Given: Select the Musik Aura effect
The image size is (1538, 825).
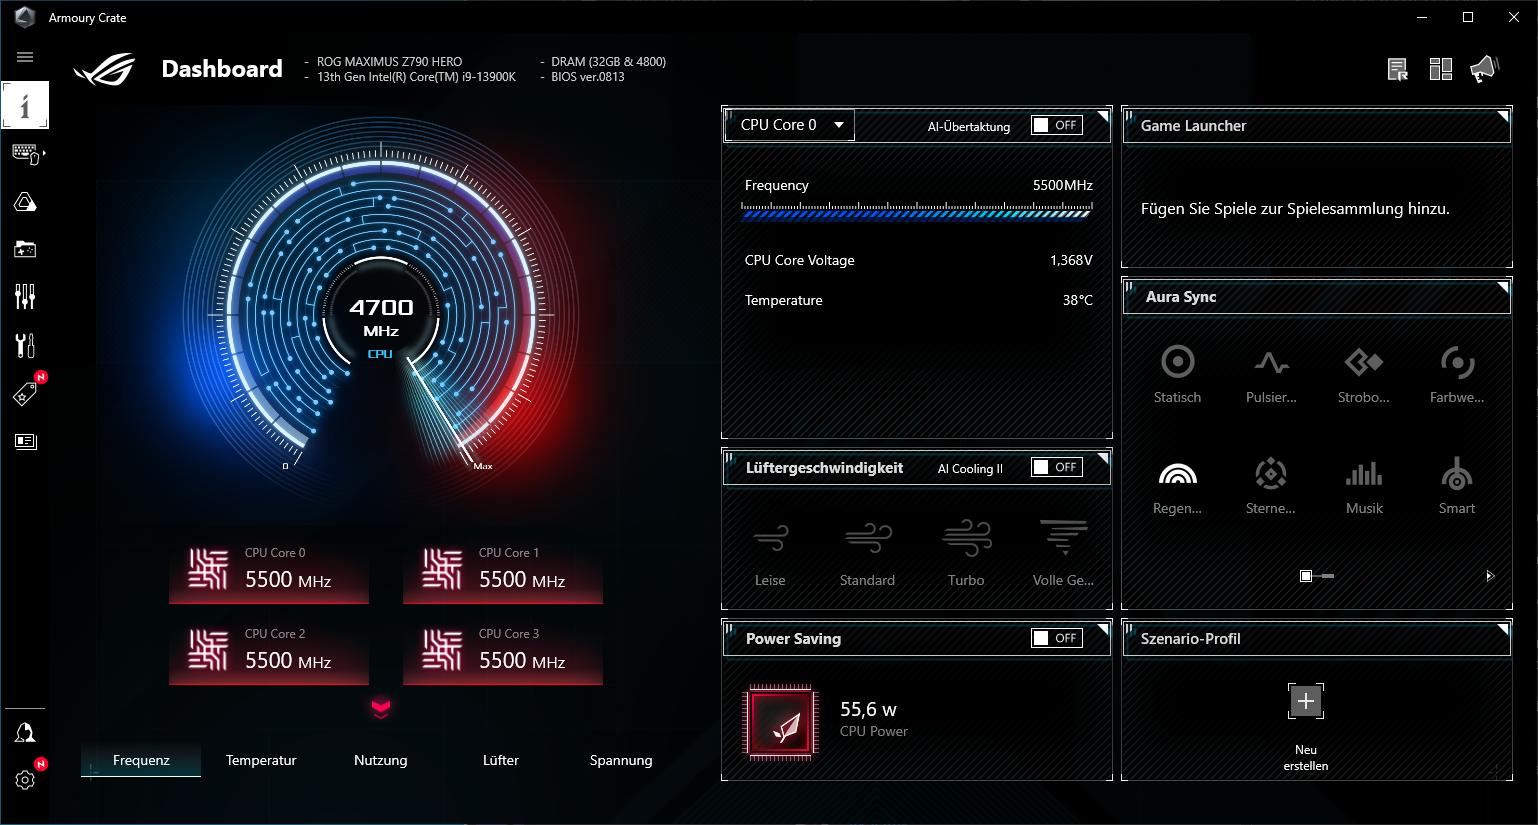Looking at the screenshot, I should tap(1364, 486).
